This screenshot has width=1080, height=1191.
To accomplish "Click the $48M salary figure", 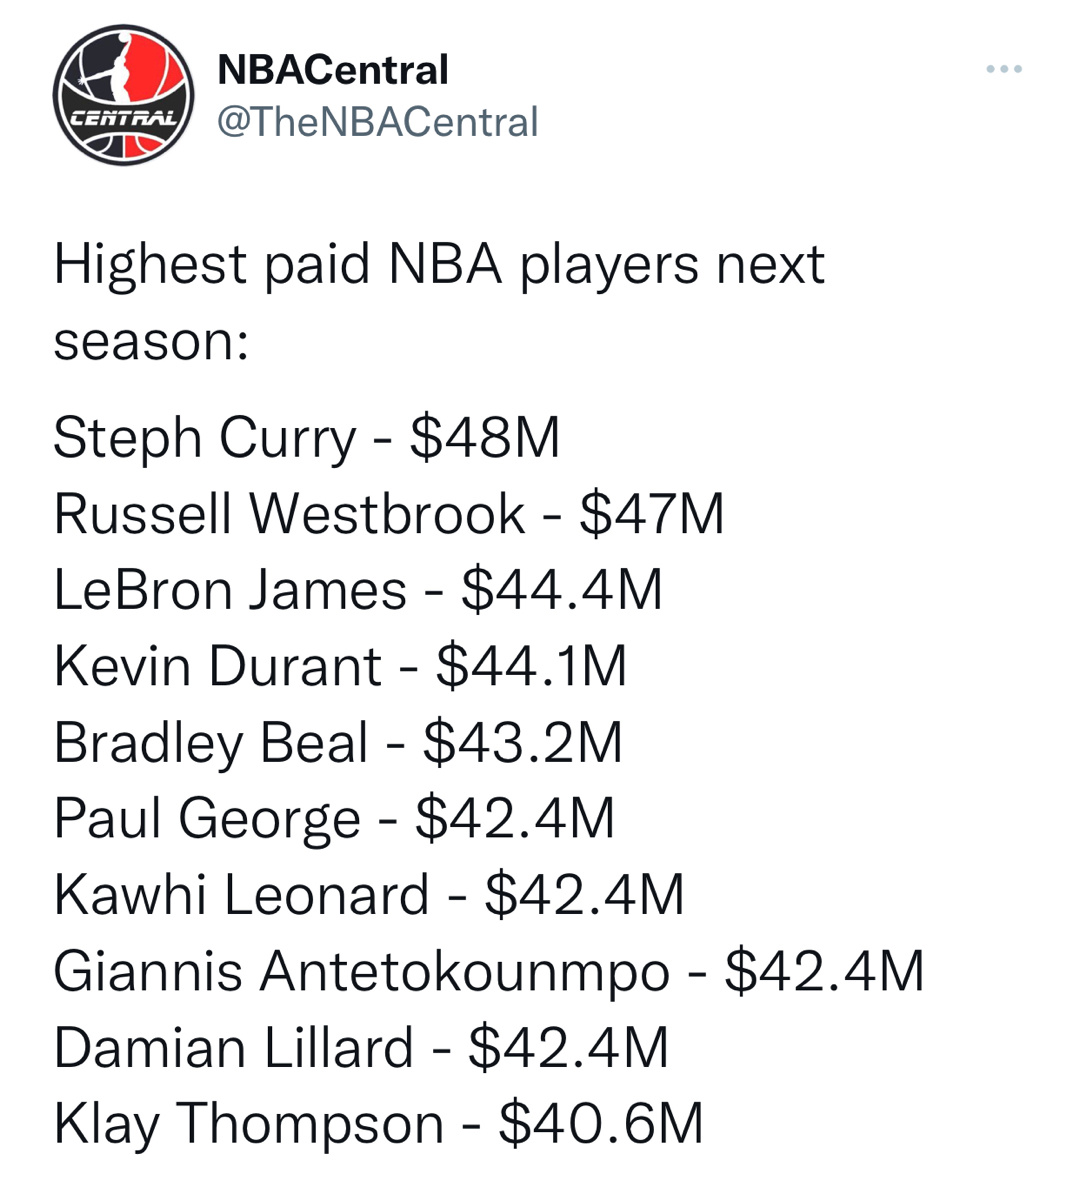I will [485, 438].
